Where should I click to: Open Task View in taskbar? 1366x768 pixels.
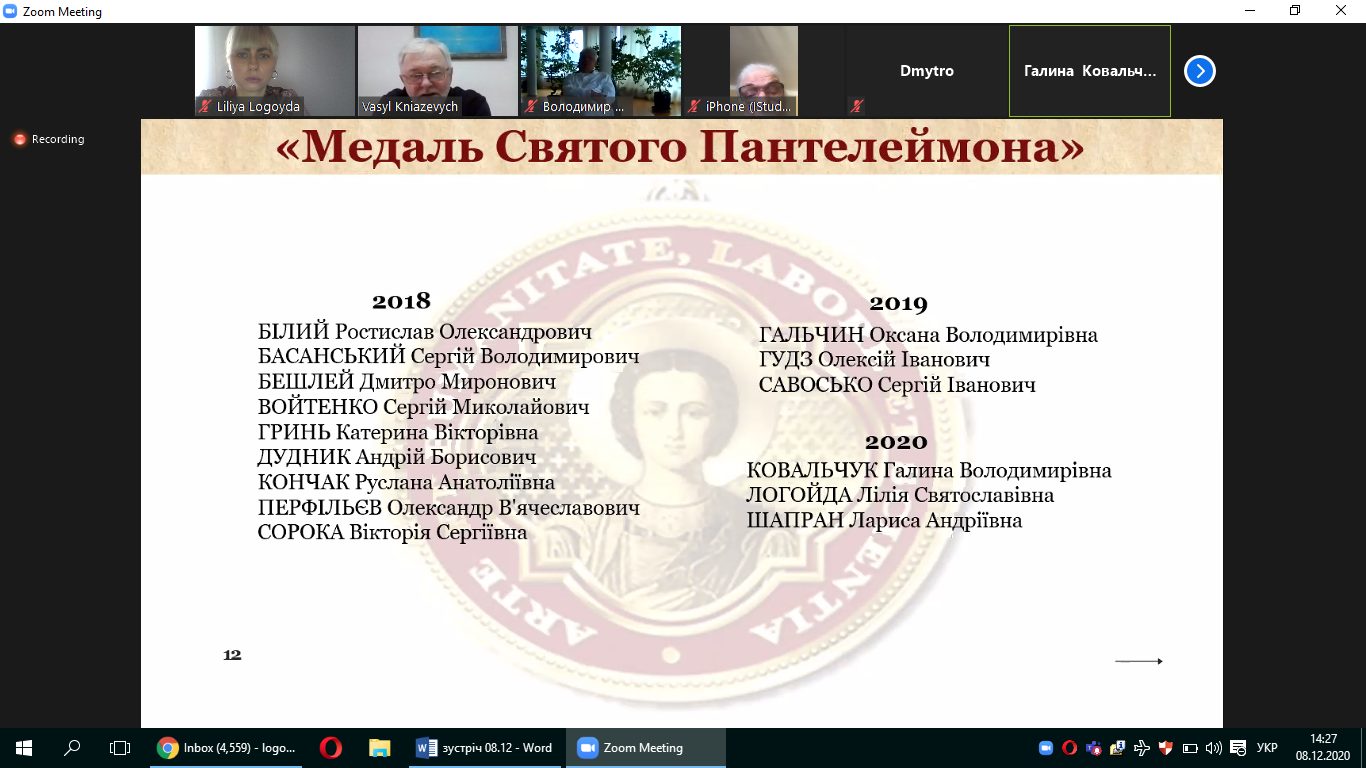[x=120, y=748]
